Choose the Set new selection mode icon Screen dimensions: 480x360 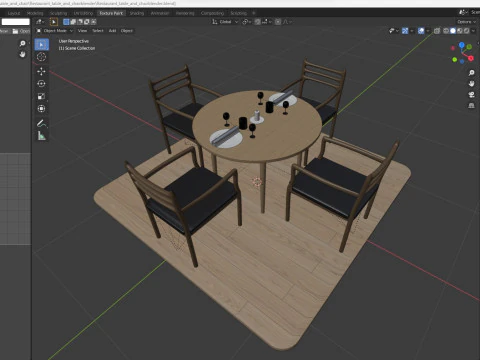click(66, 22)
